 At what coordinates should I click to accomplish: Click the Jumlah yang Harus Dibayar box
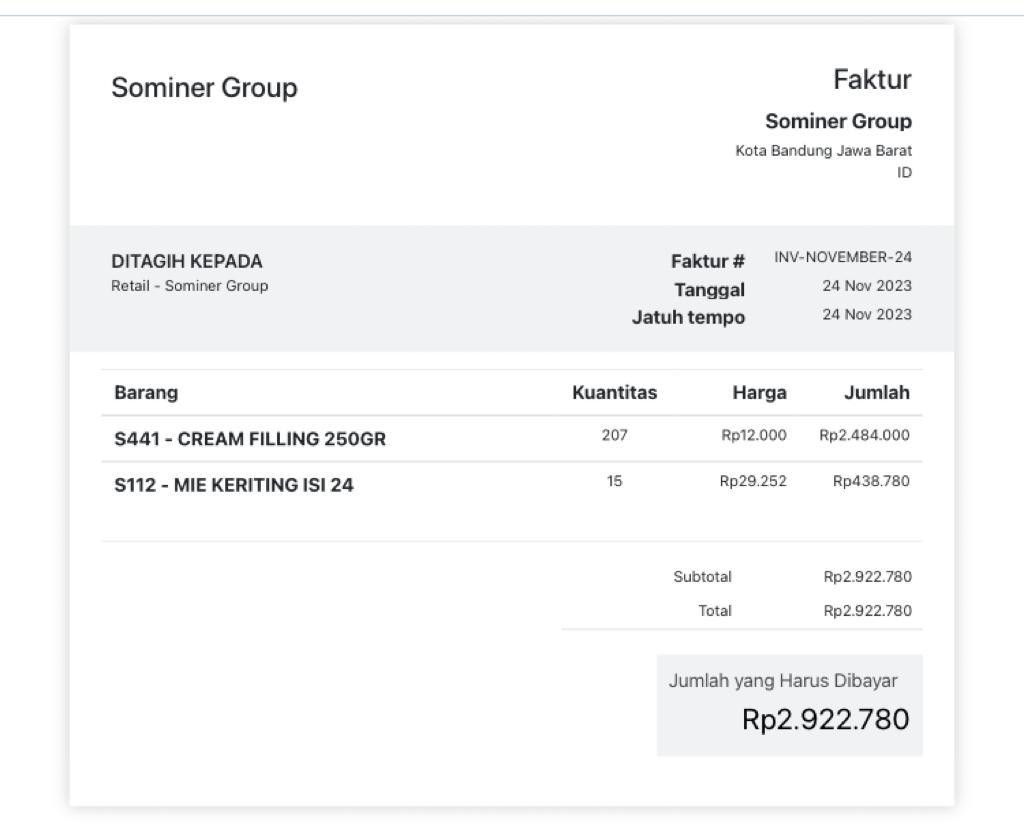(790, 705)
